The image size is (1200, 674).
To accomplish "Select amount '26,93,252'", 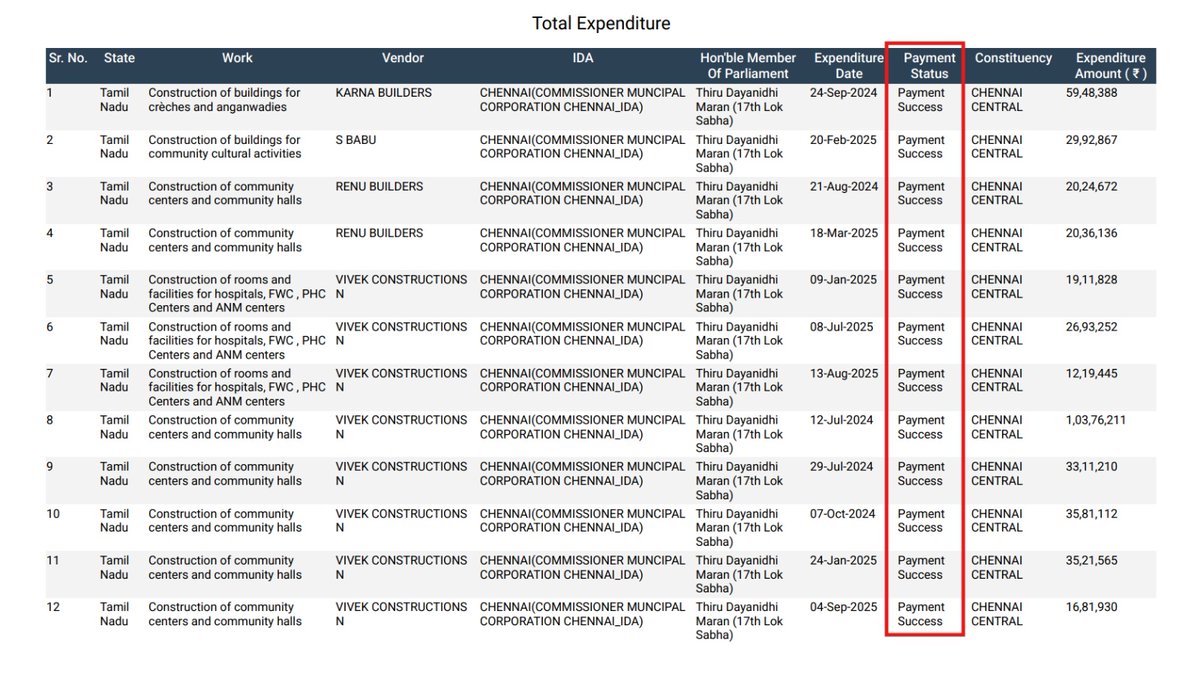I will (x=1092, y=327).
